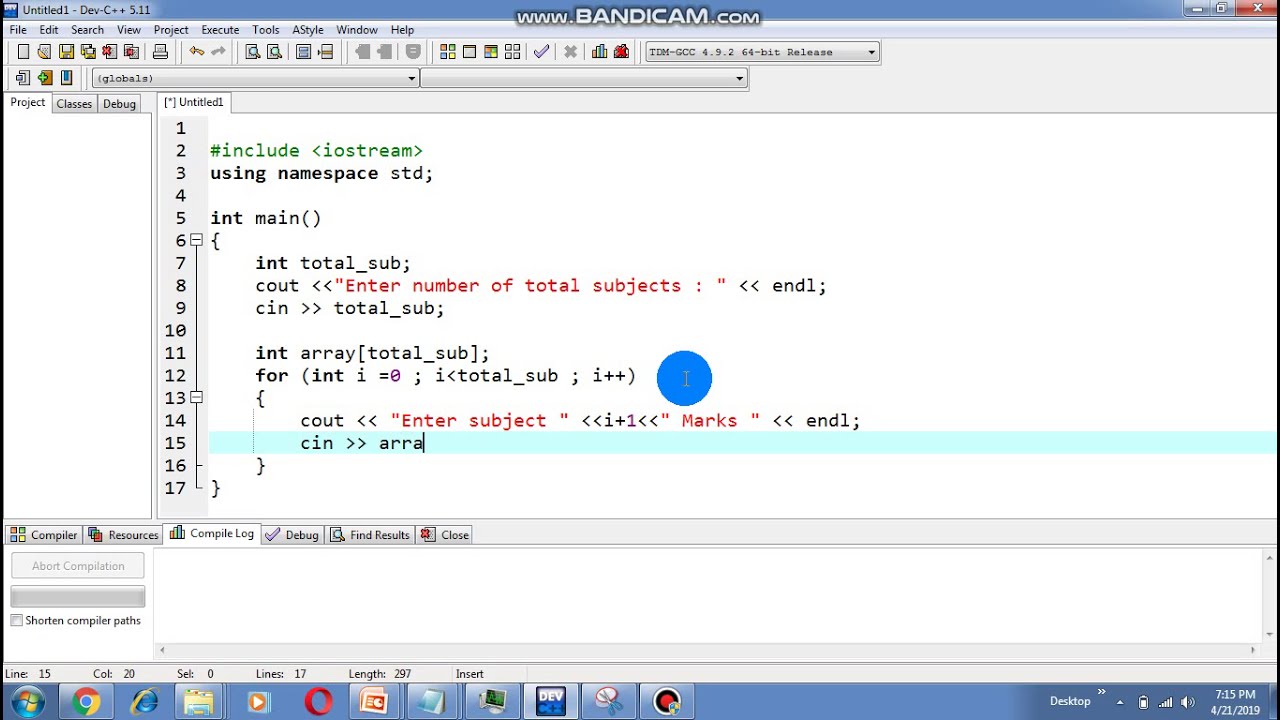This screenshot has width=1280, height=720.
Task: Click the compile progress bar
Action: [78, 597]
